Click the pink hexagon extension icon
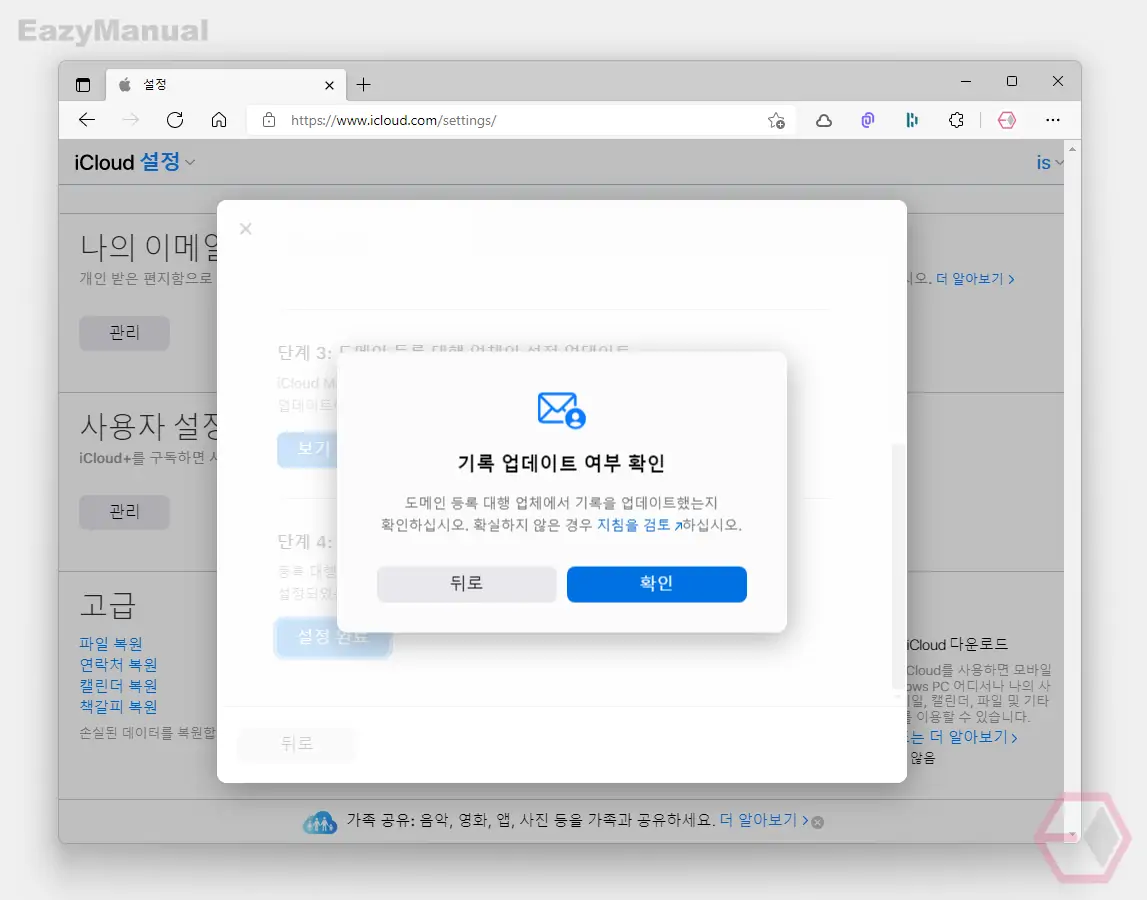The height and width of the screenshot is (900, 1147). (1007, 120)
